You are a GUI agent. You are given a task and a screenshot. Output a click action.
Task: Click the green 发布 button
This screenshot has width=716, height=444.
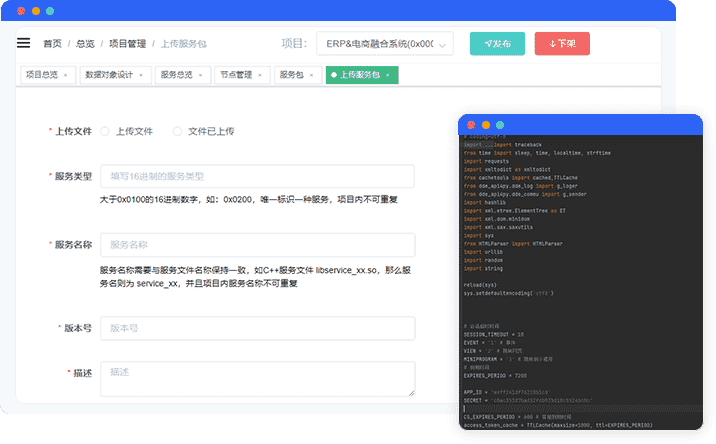pyautogui.click(x=497, y=44)
